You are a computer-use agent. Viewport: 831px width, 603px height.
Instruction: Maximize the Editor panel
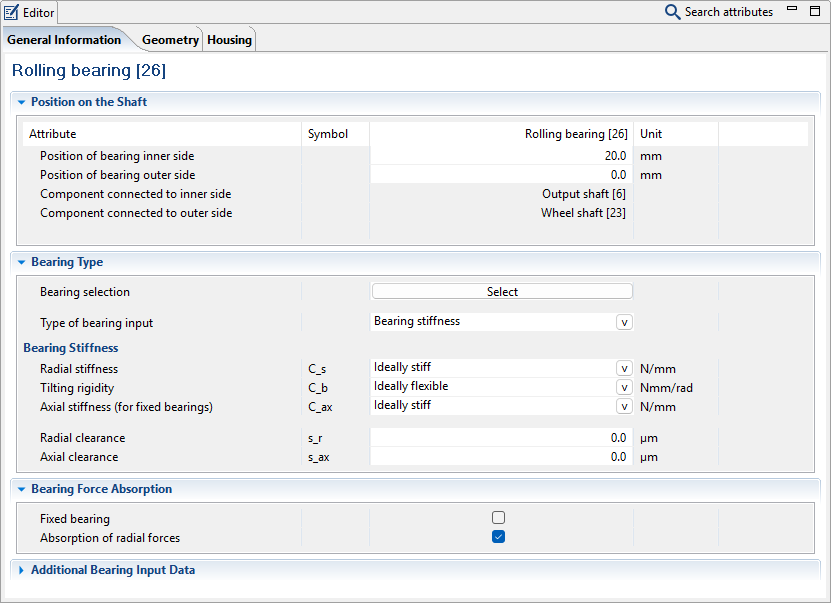click(815, 11)
